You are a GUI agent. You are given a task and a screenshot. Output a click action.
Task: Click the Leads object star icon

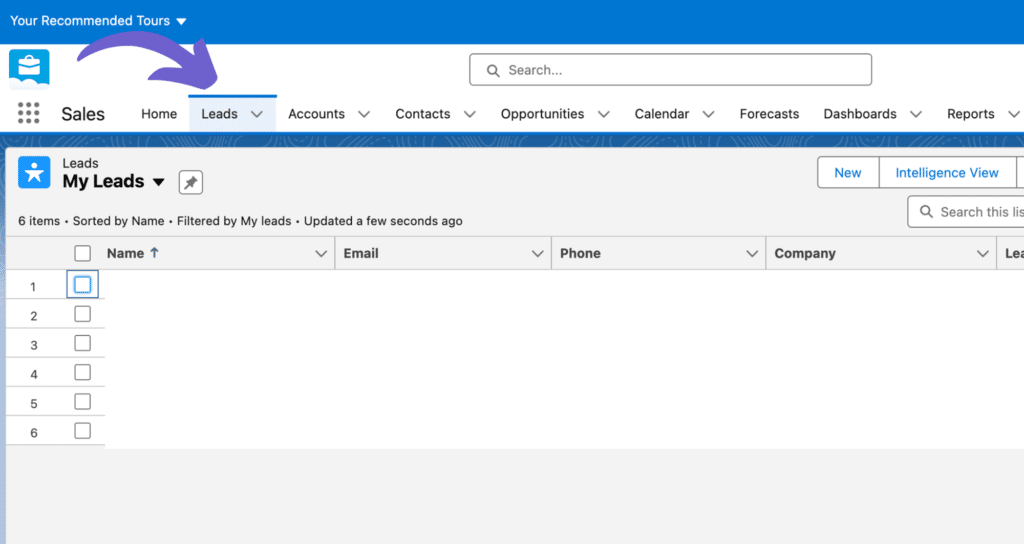(35, 172)
